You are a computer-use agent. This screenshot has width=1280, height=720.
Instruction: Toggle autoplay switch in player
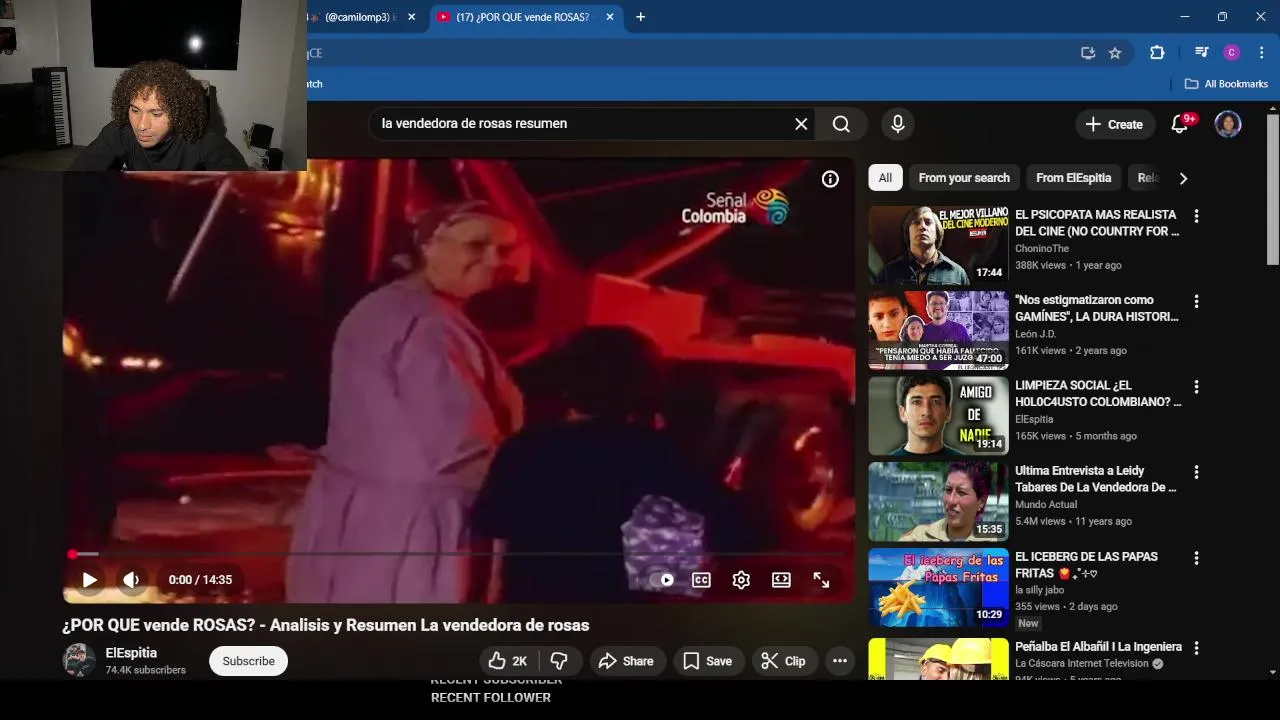click(x=662, y=580)
